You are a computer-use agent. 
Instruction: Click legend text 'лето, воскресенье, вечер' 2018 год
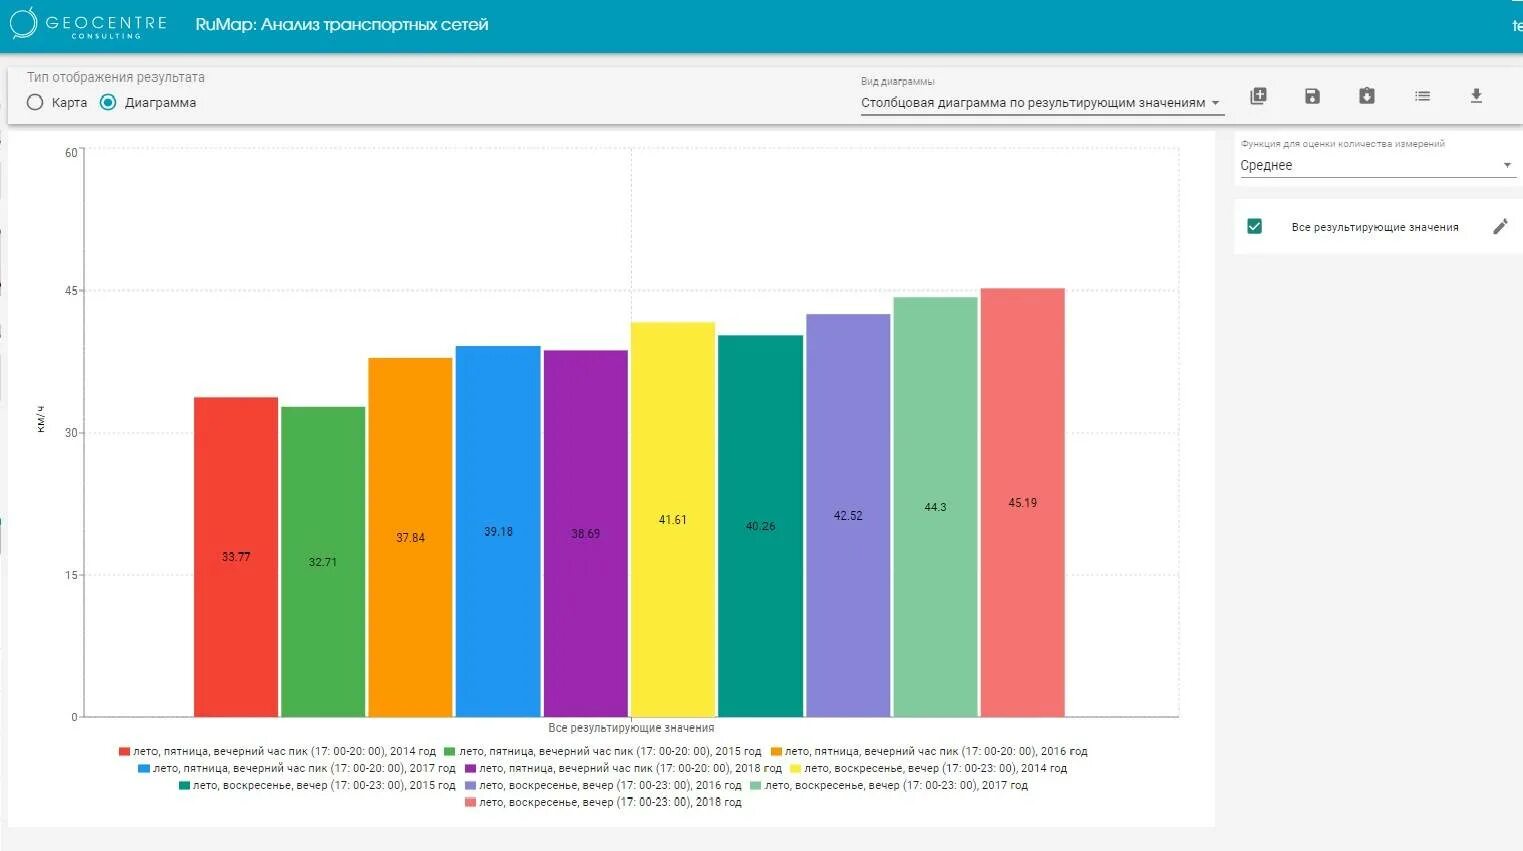tap(610, 803)
